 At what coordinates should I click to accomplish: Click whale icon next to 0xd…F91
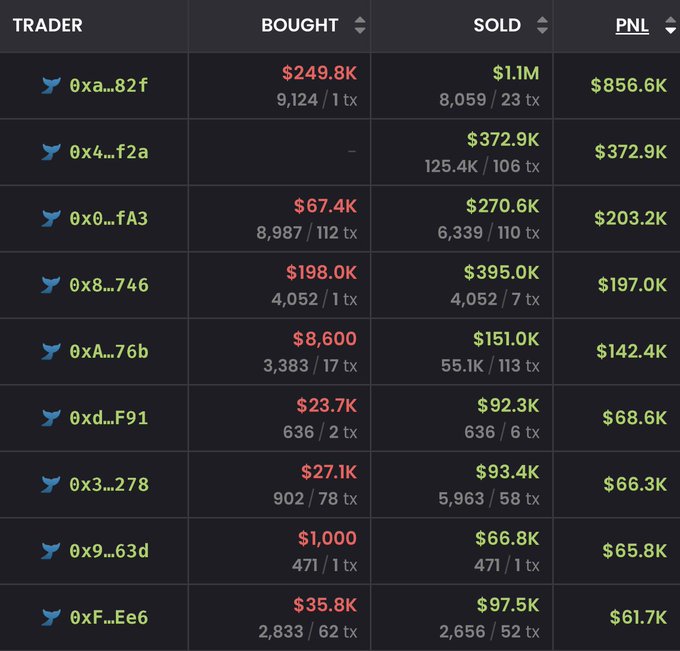point(51,418)
